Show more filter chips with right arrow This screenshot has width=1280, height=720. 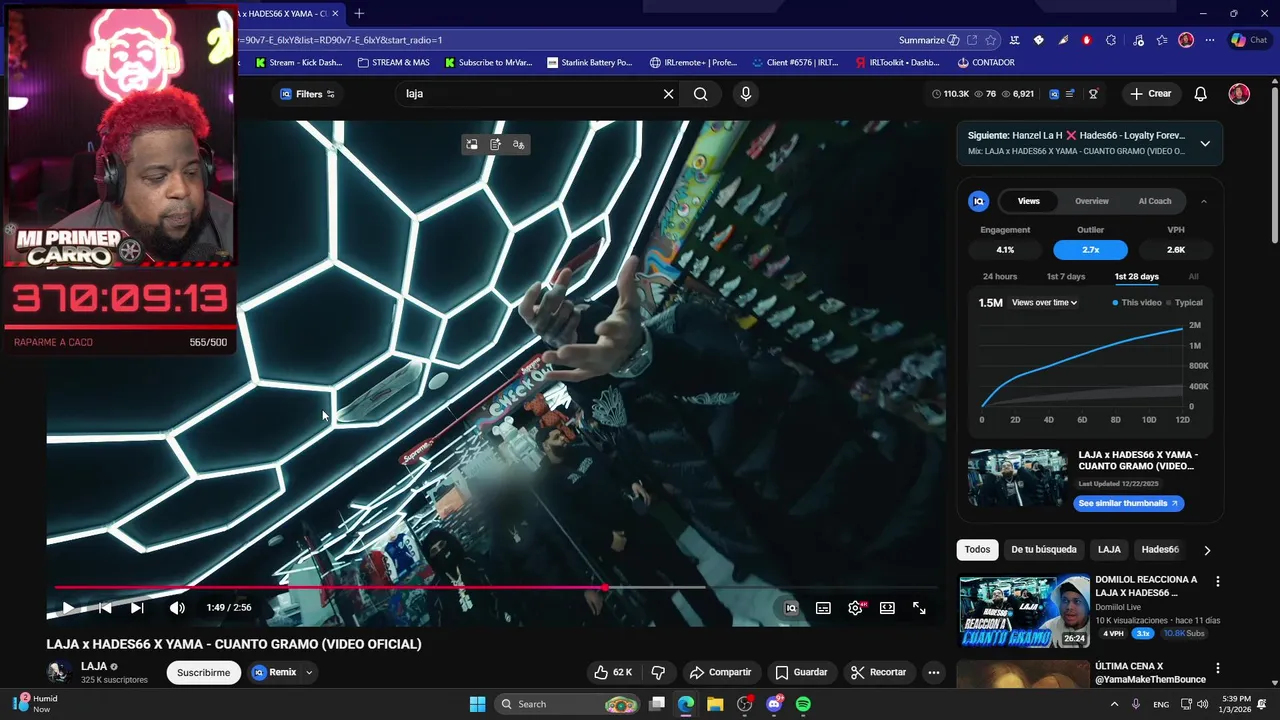pos(1207,550)
